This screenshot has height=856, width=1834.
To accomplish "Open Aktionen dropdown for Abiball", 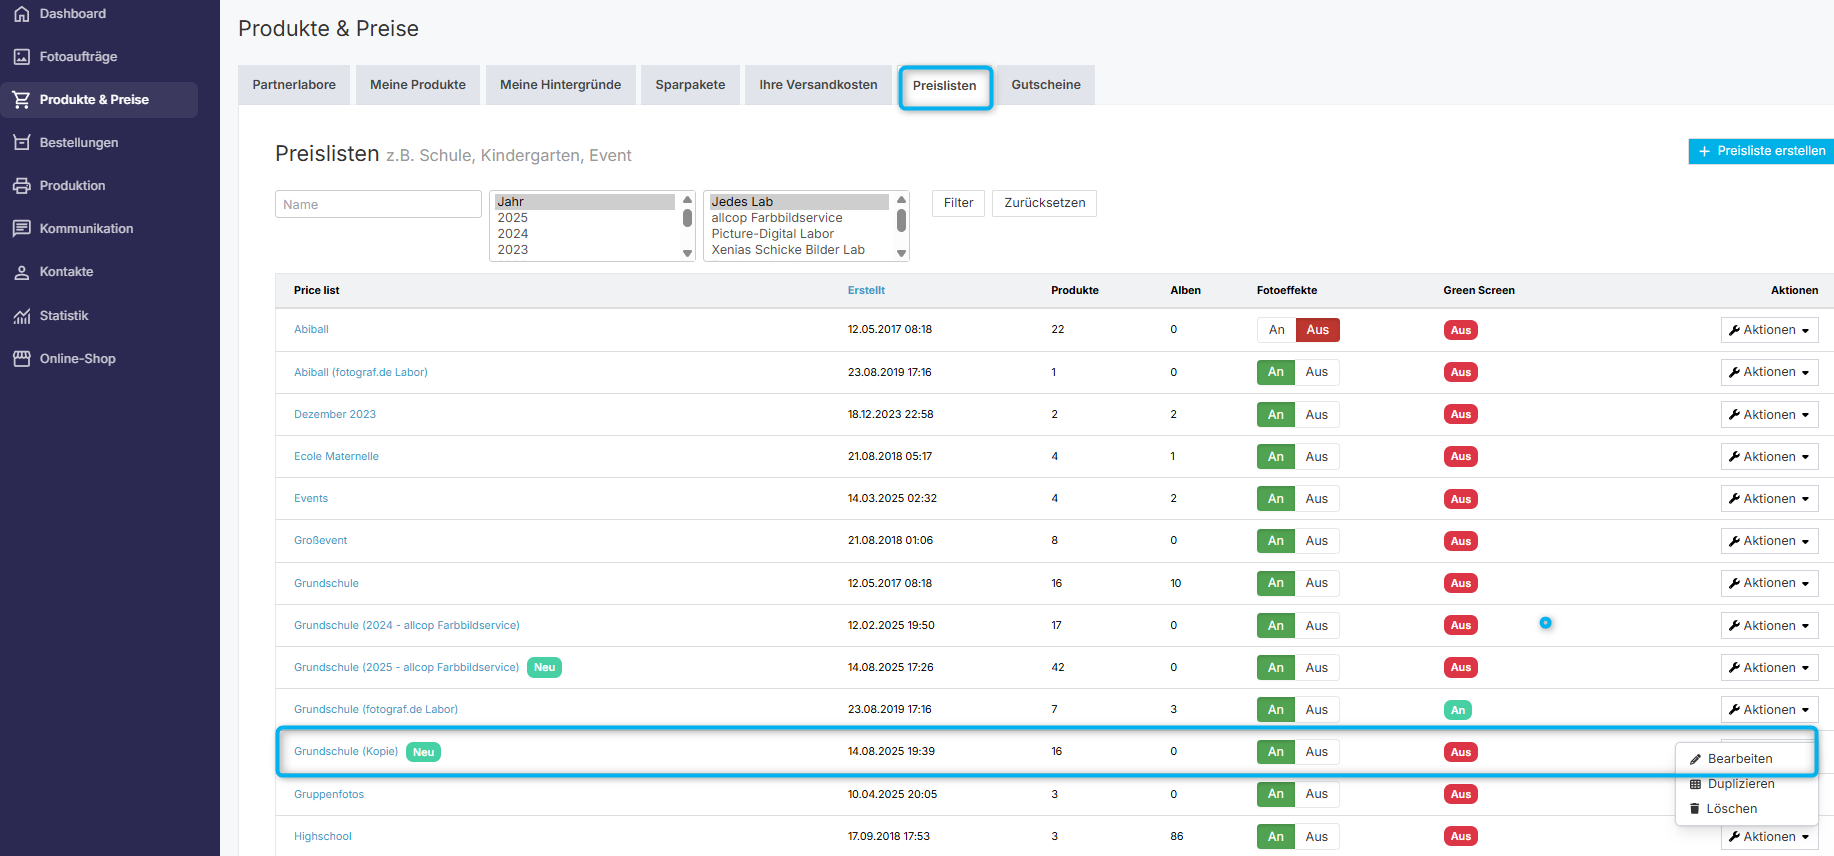I will coord(1769,330).
